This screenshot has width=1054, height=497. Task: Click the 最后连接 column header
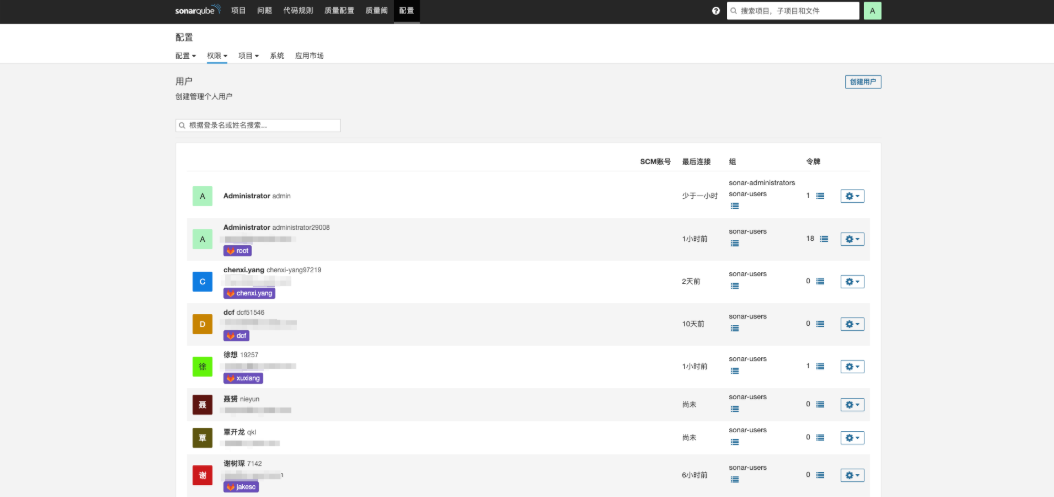[696, 162]
